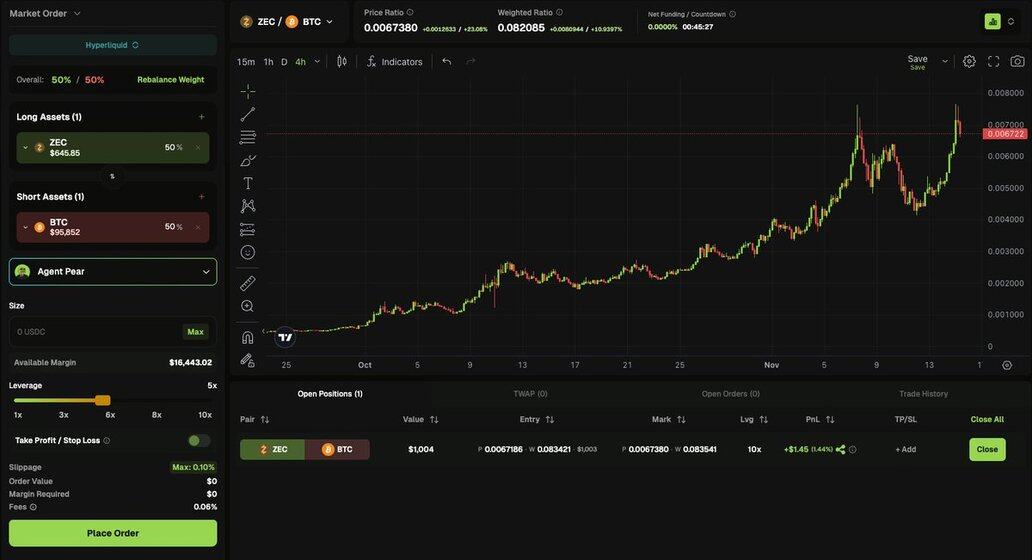
Task: Toggle Take Profit / Stop Loss switch
Action: (199, 440)
